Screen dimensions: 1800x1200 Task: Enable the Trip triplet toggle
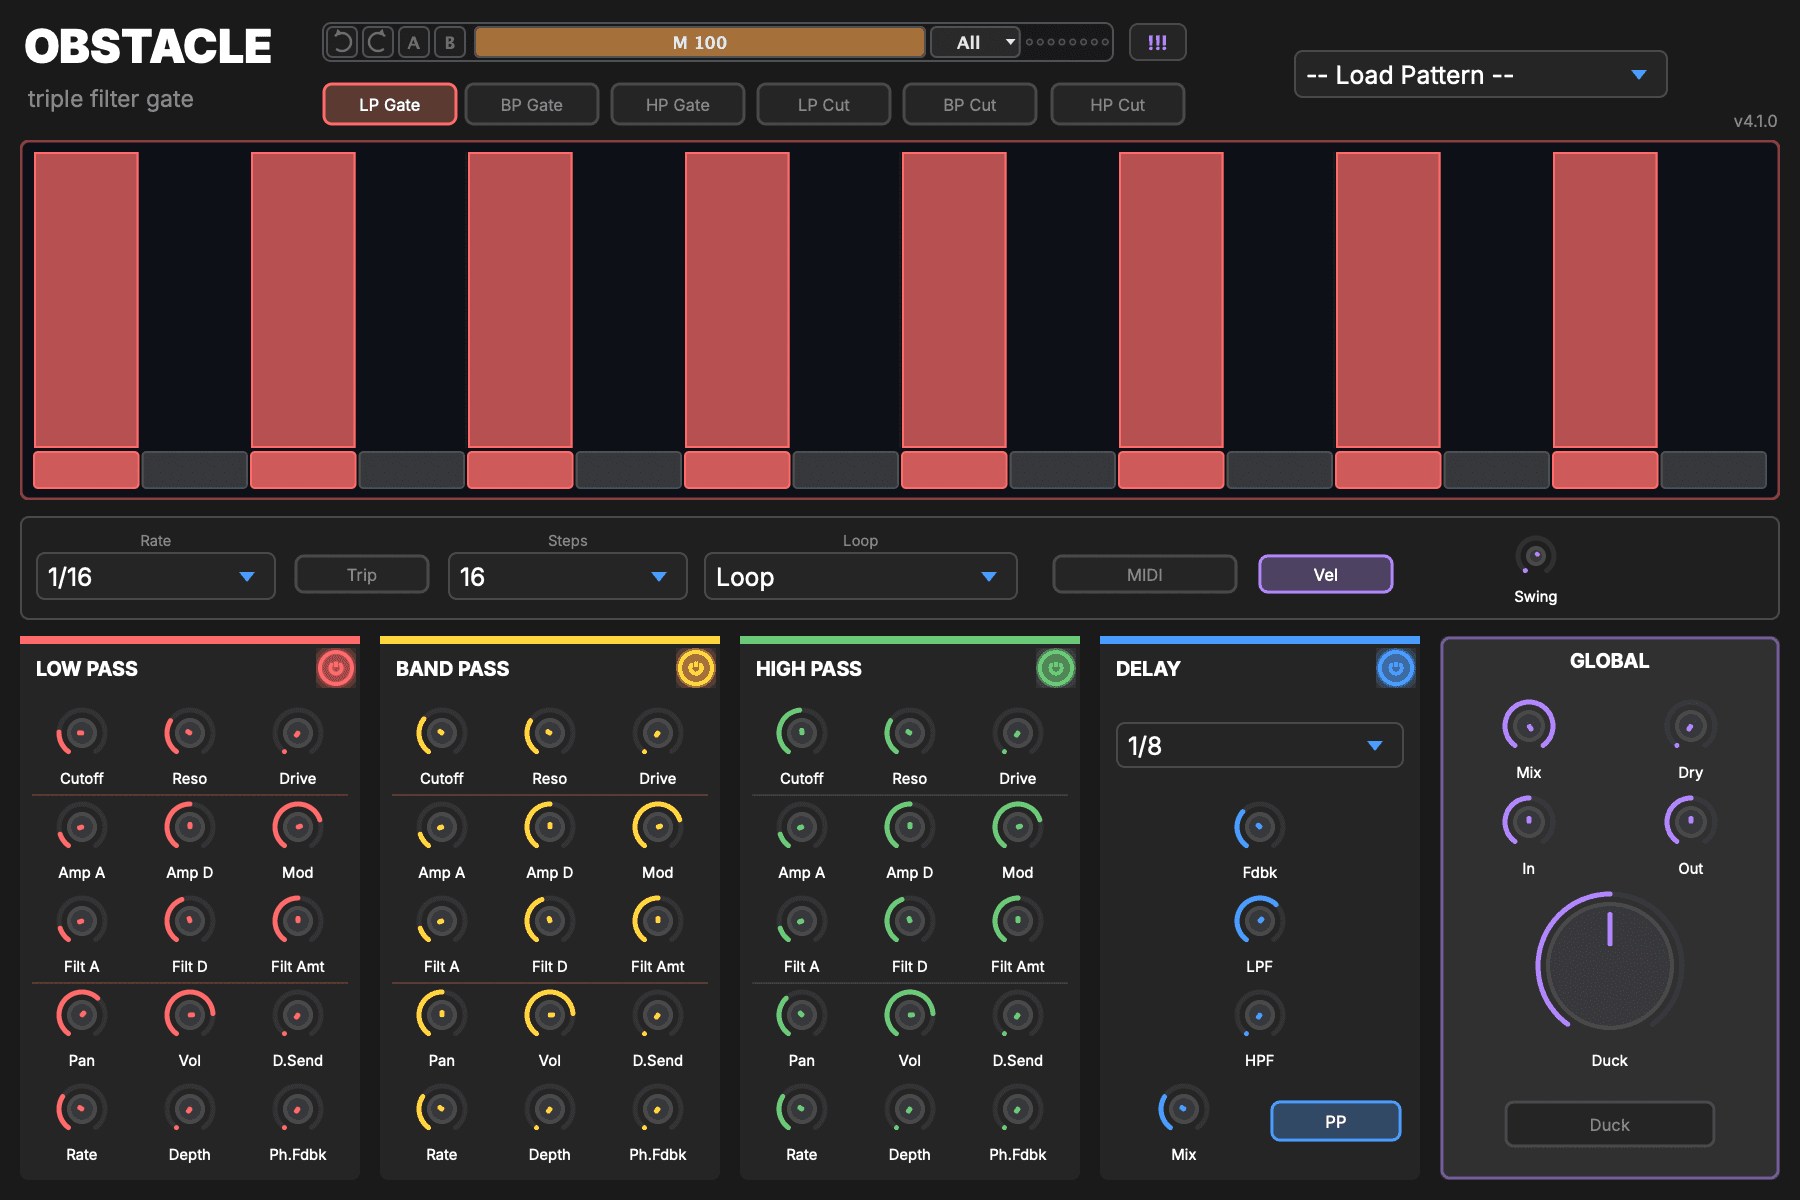[x=362, y=574]
